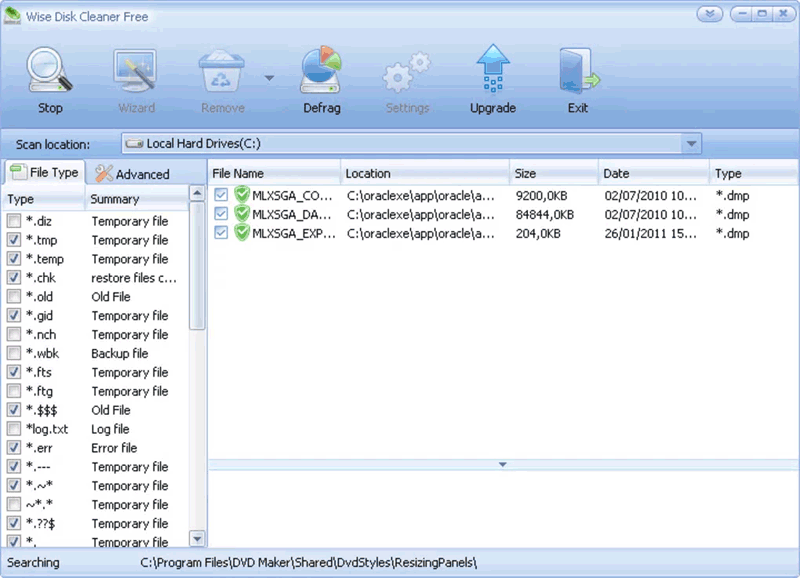Open the Scan location dropdown
Viewport: 800px width, 578px height.
click(x=691, y=144)
